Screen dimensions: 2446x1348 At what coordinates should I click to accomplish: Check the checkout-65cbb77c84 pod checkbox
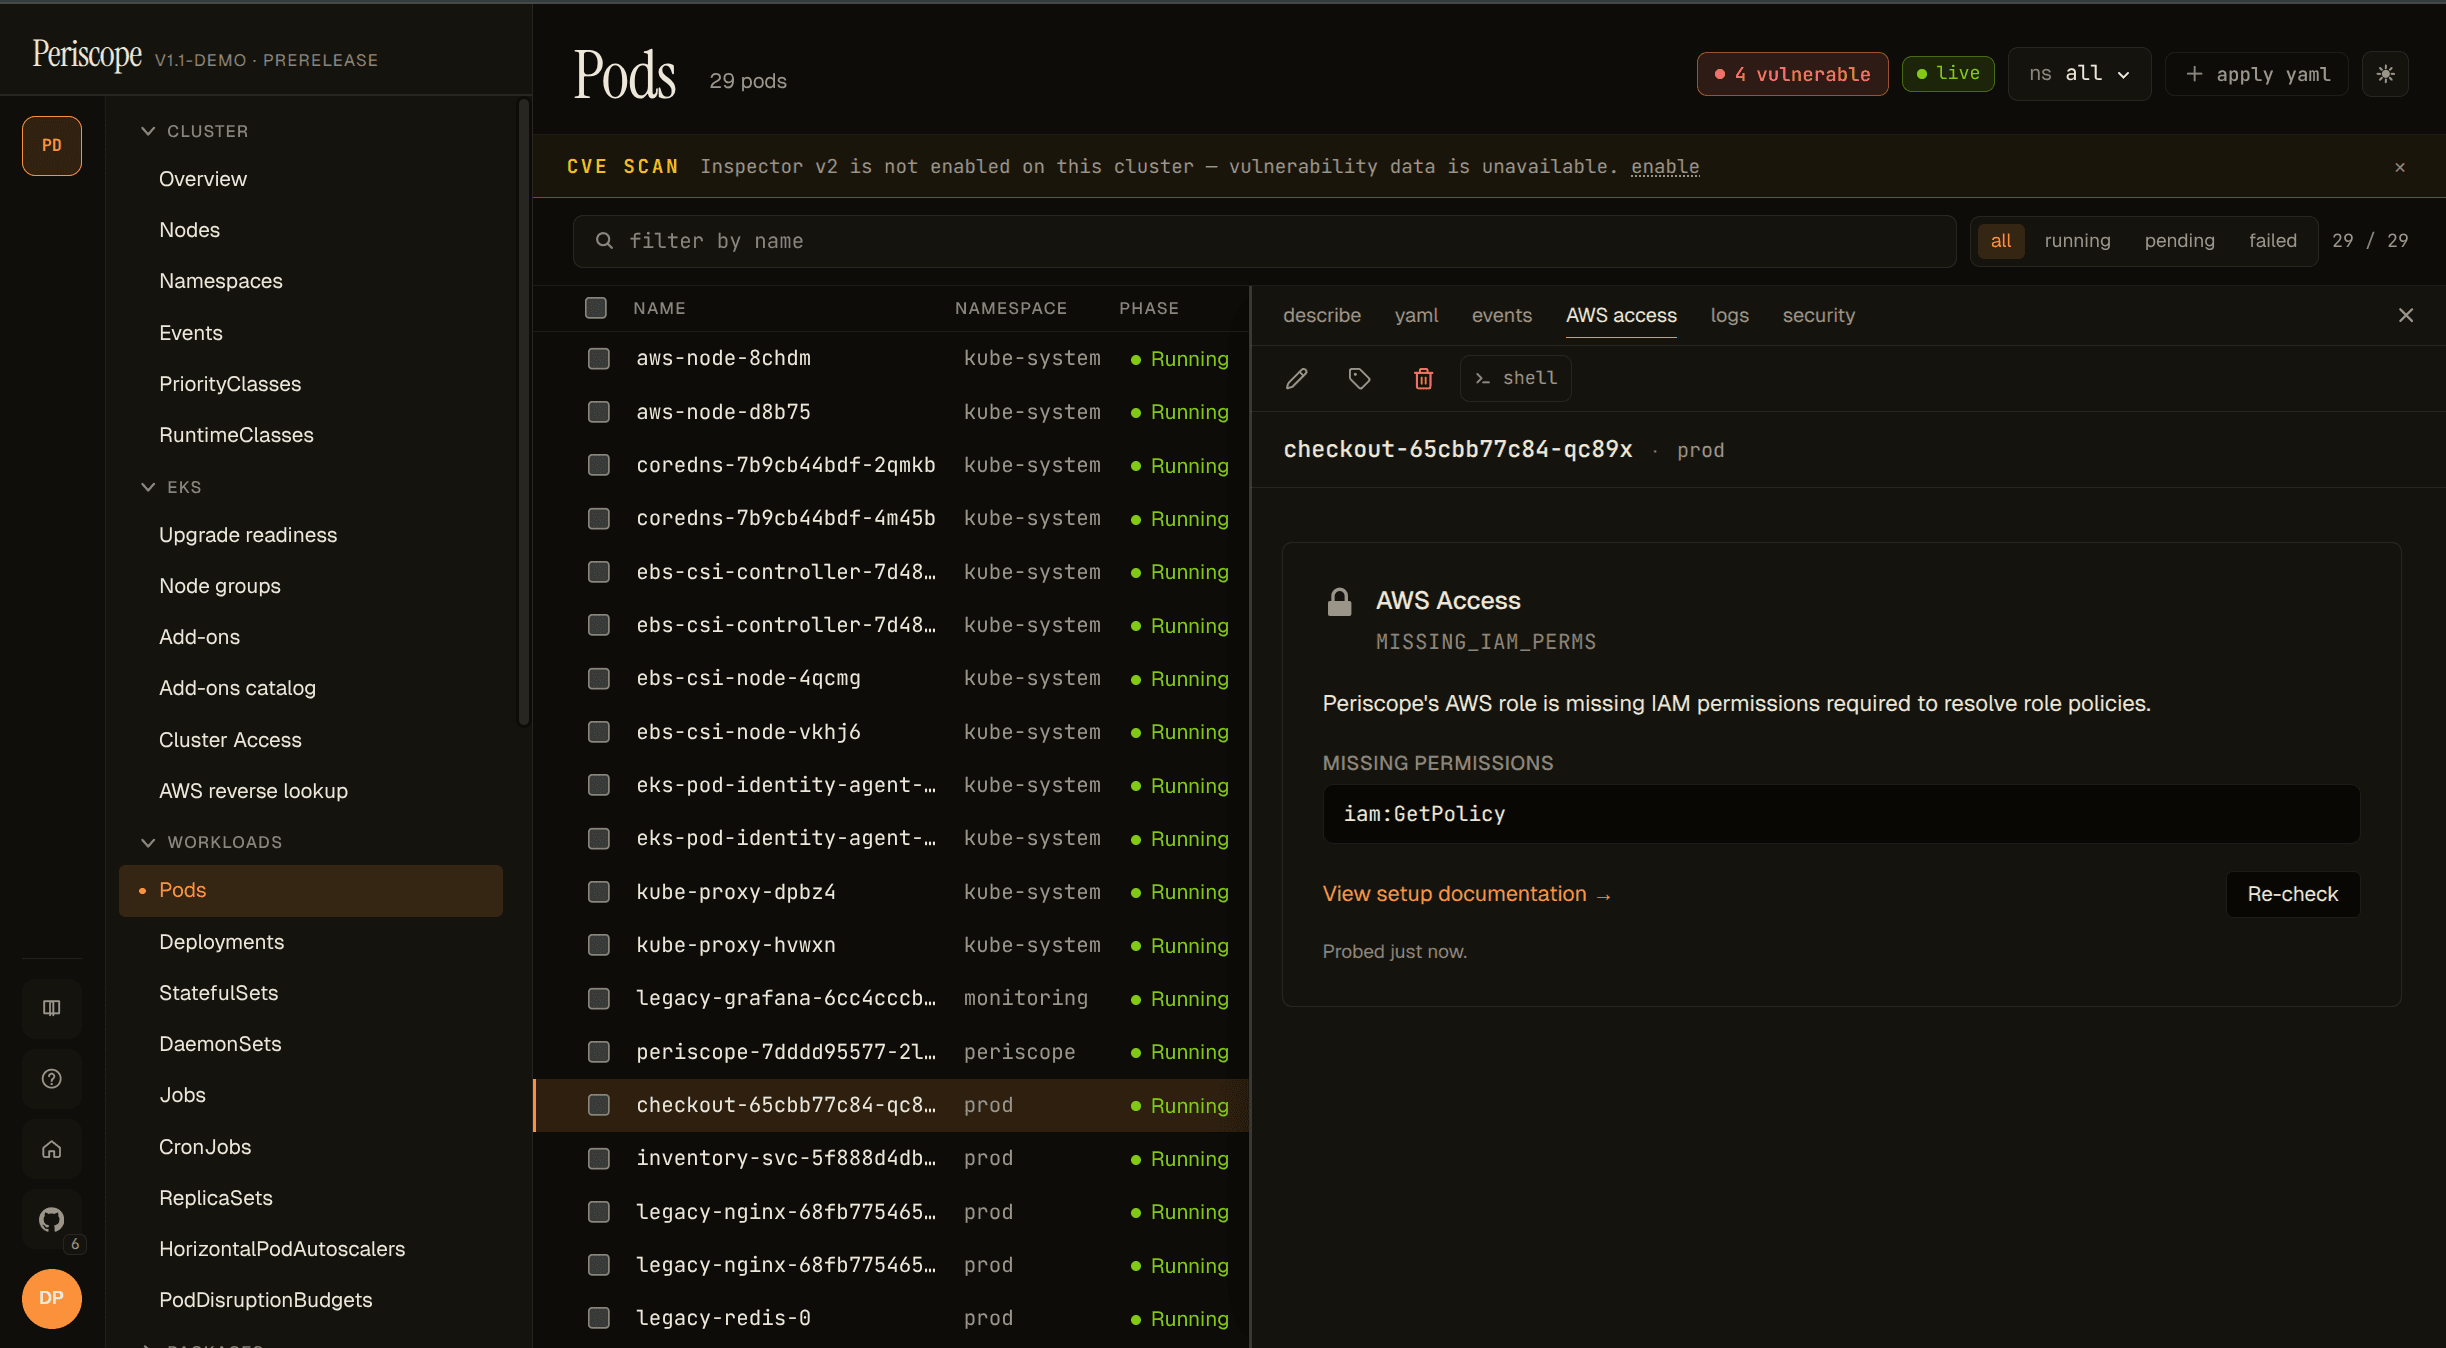(x=599, y=1105)
